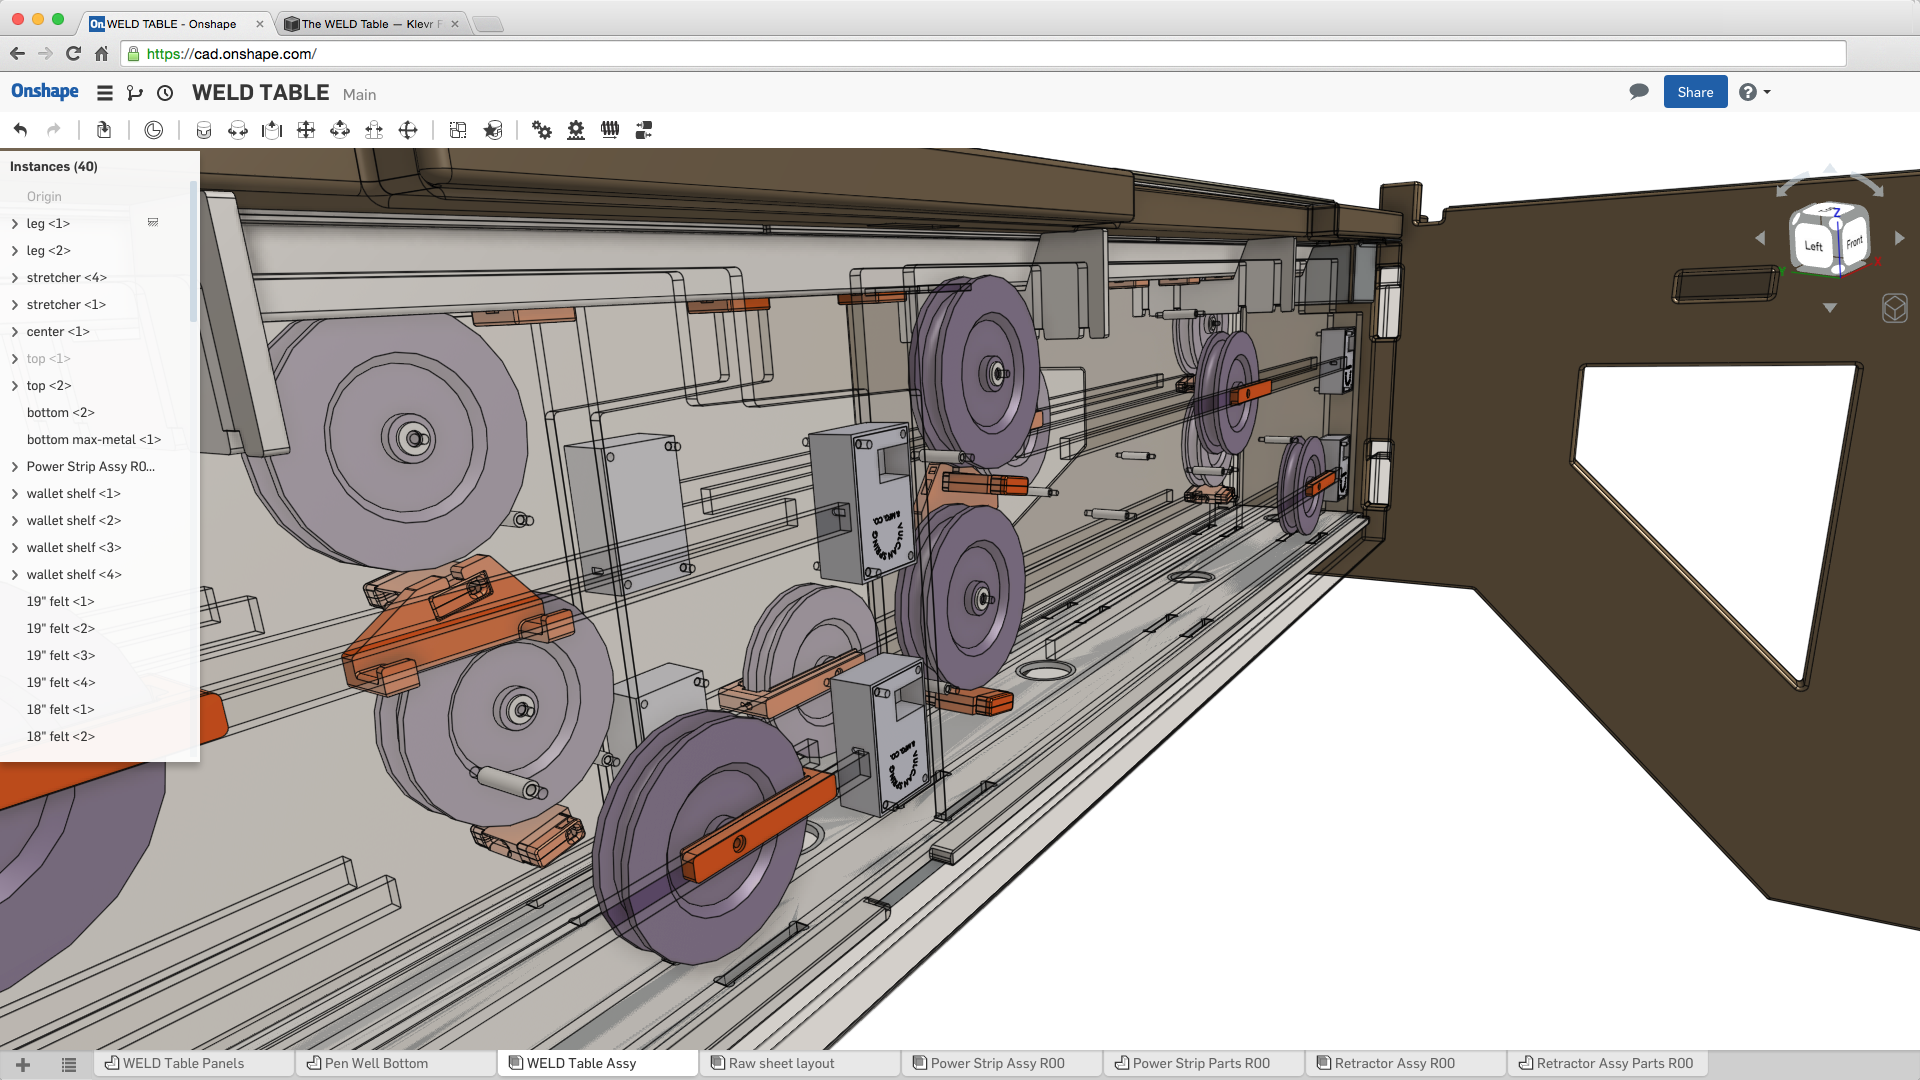Image resolution: width=1920 pixels, height=1080 pixels.
Task: Click the blue Share button
Action: click(1695, 92)
